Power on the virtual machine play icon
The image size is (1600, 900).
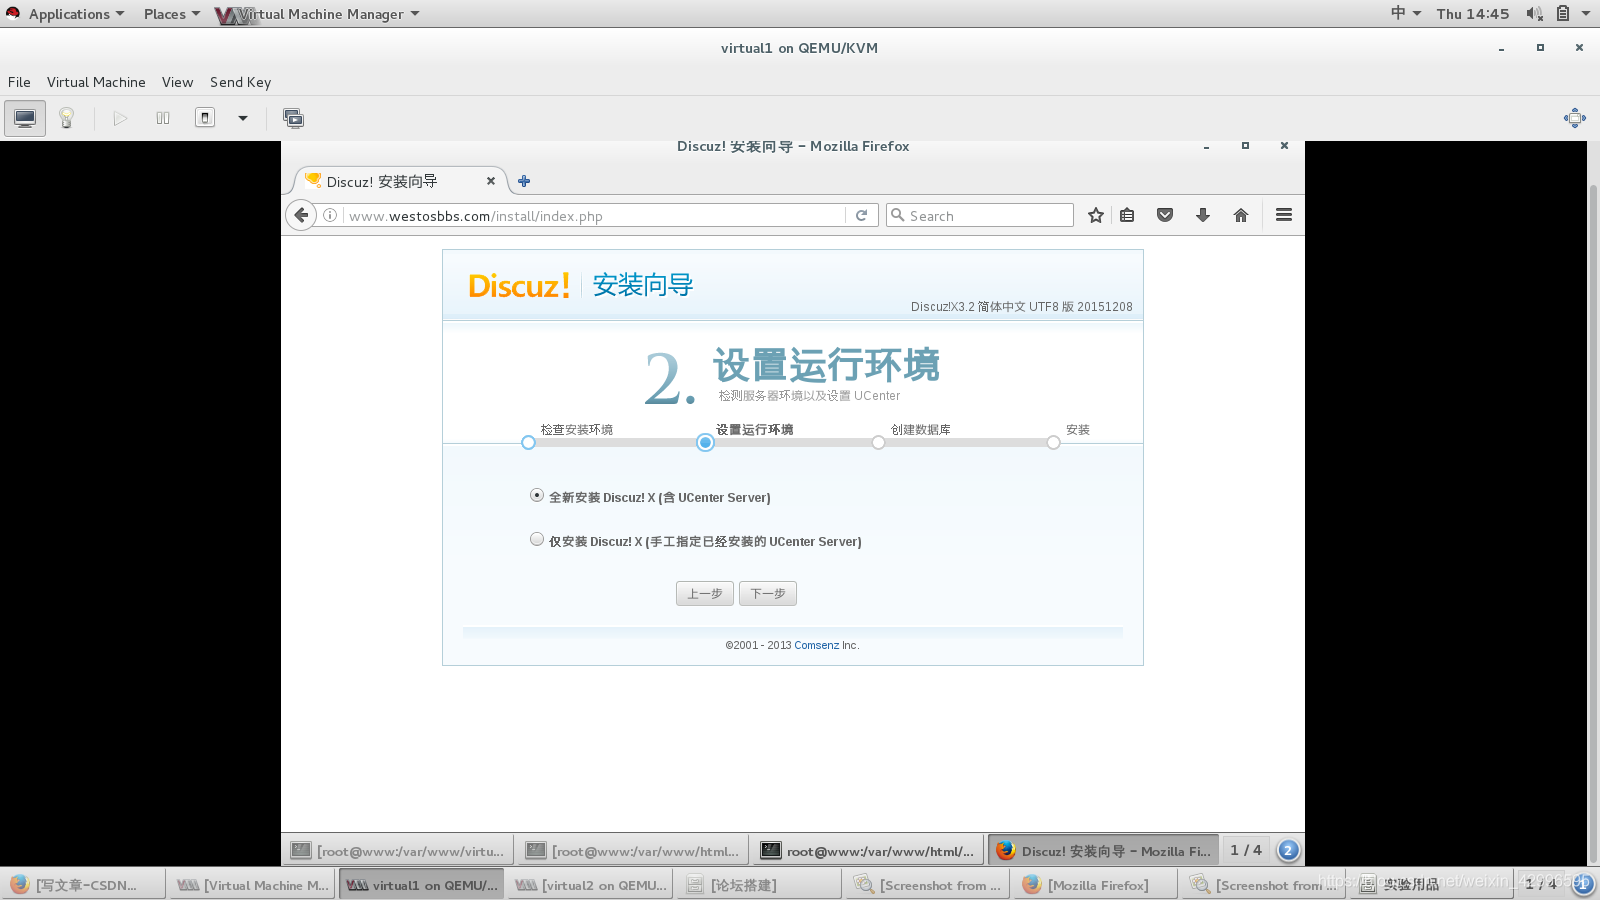[x=120, y=118]
